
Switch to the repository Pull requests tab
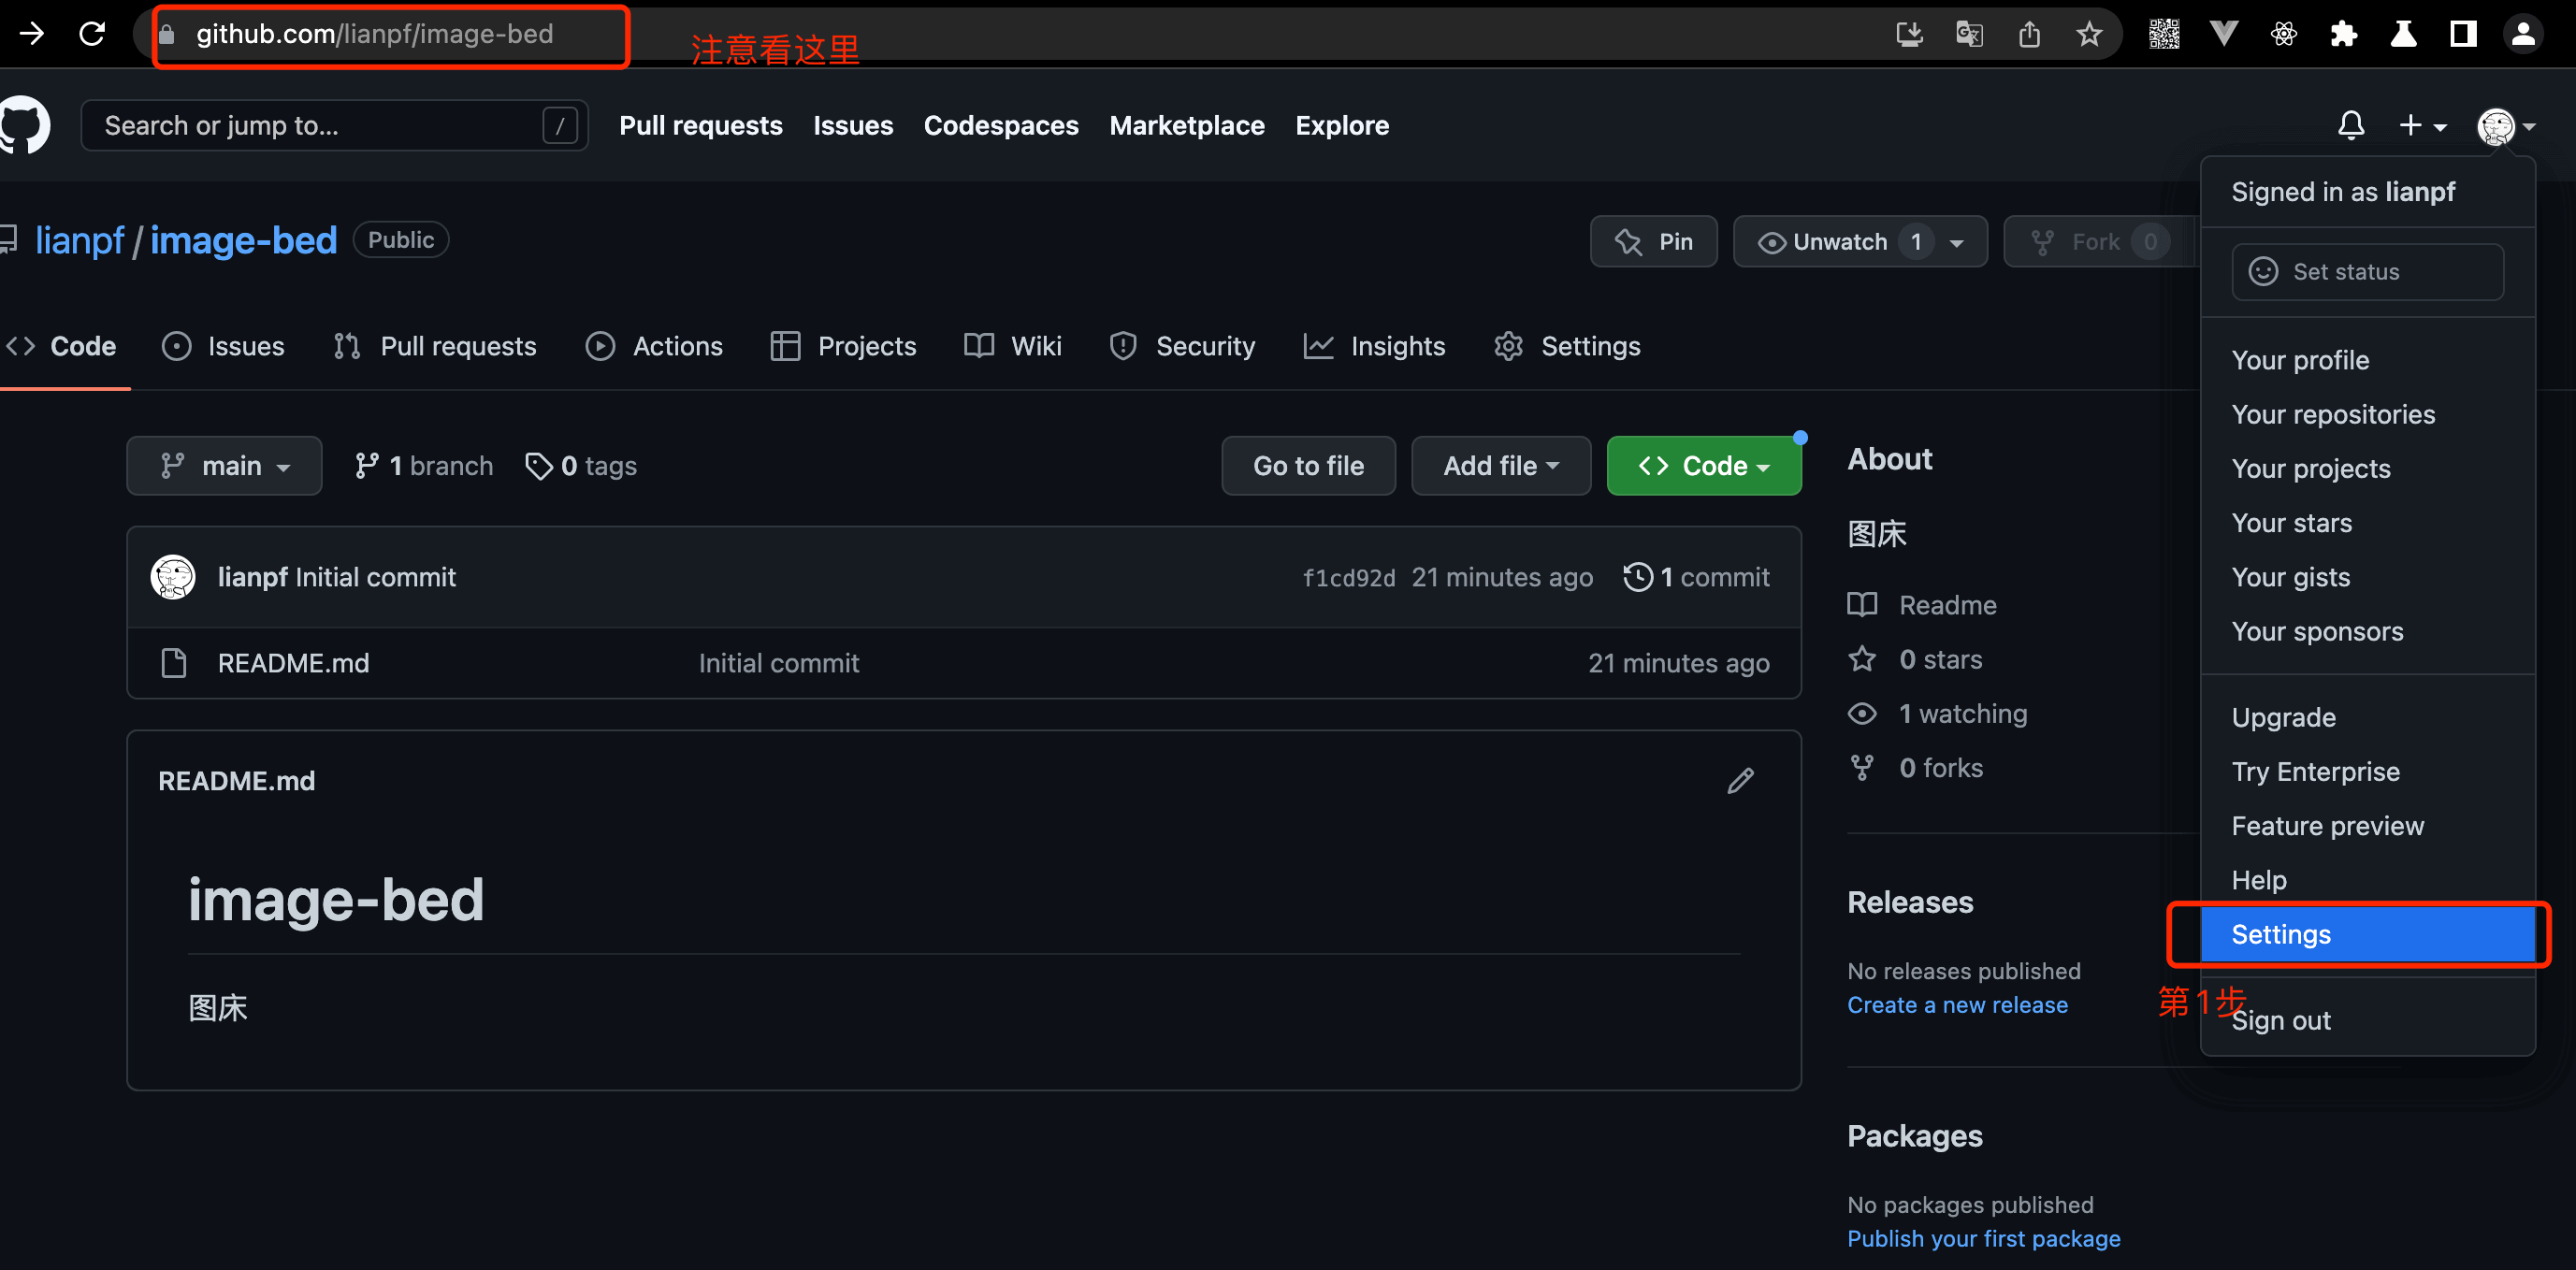(x=435, y=347)
